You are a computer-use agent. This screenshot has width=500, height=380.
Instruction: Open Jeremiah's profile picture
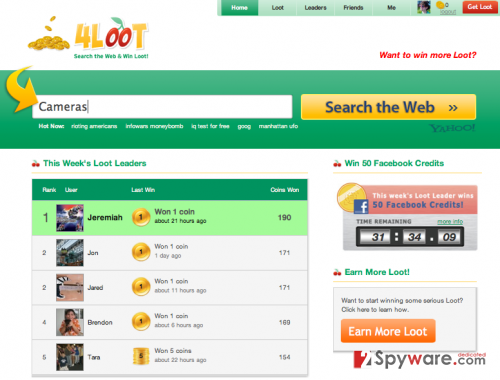(x=70, y=218)
